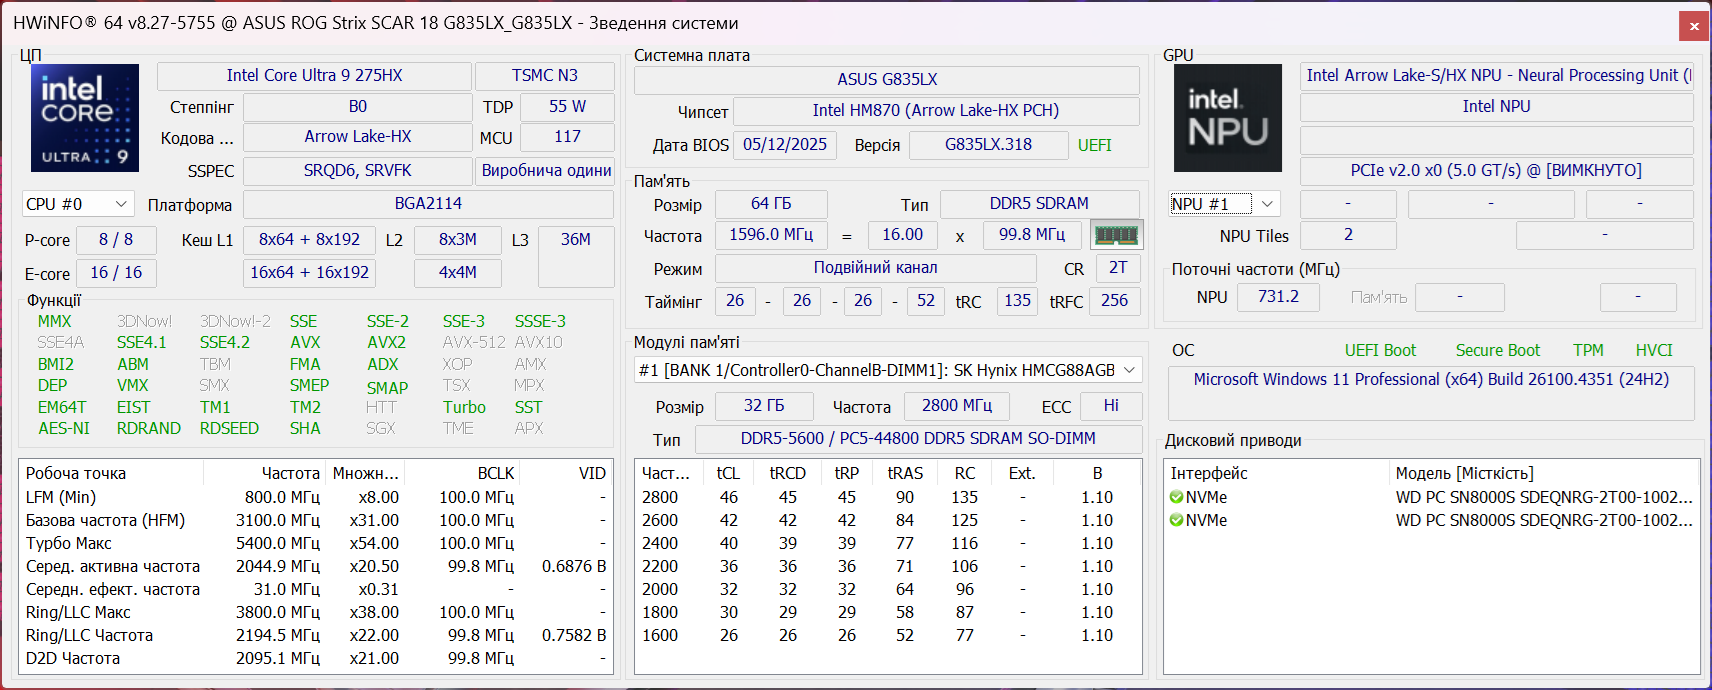Click the Intel Core Ultra 9 275HX name field
Viewport: 1712px width, 690px height.
(x=314, y=76)
